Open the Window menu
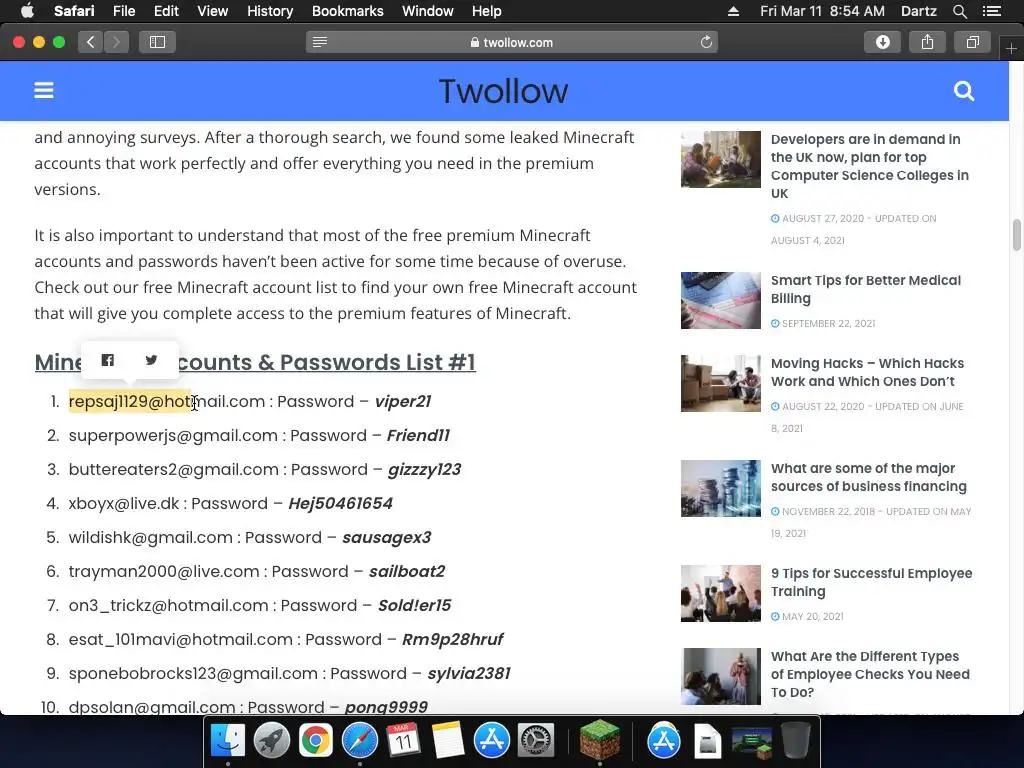 point(428,11)
